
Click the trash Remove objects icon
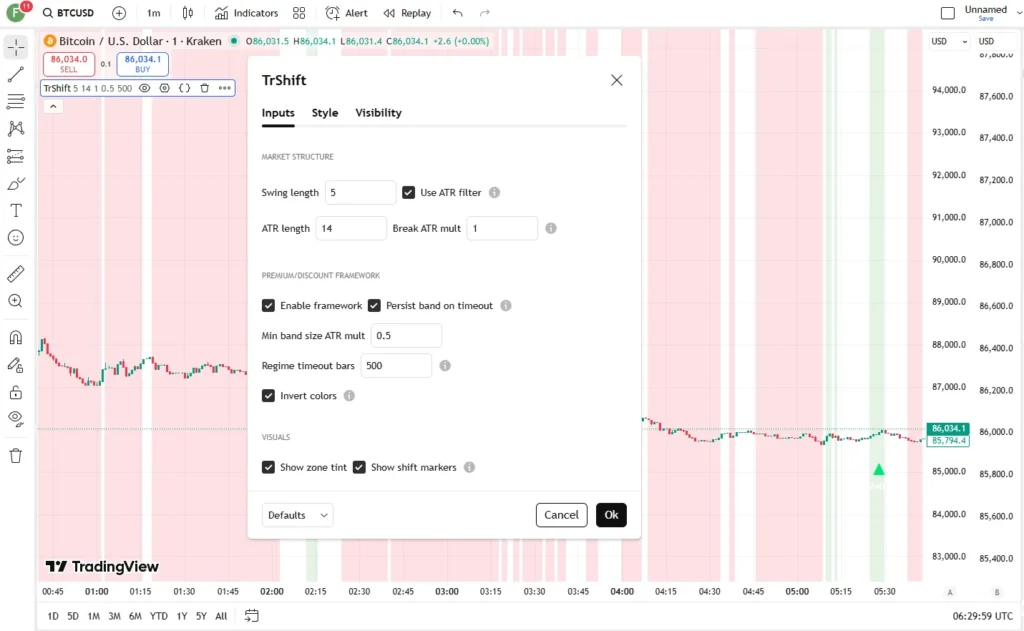(16, 456)
